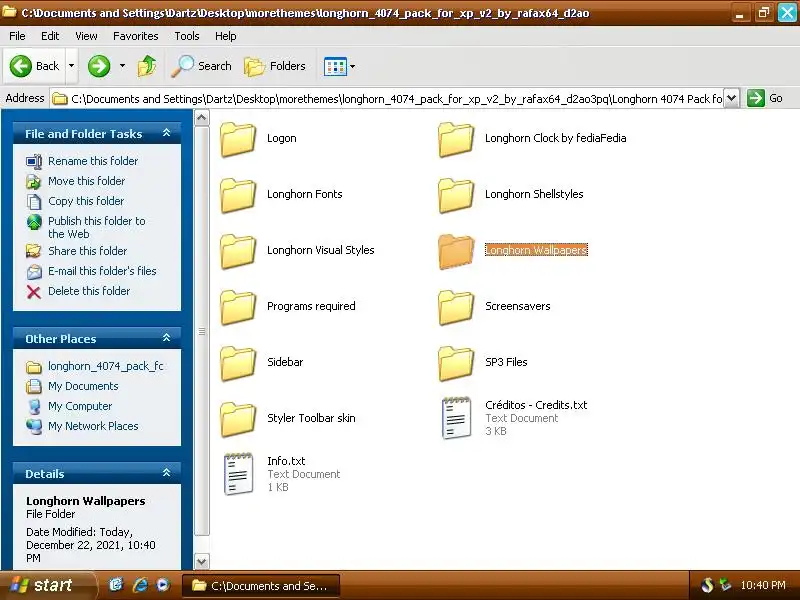
Task: Click the first system tray icon
Action: pos(707,585)
